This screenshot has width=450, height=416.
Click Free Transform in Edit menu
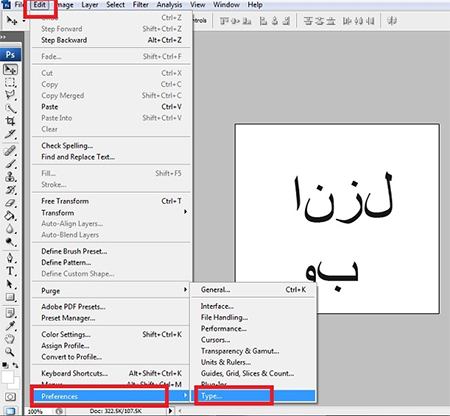[111, 201]
